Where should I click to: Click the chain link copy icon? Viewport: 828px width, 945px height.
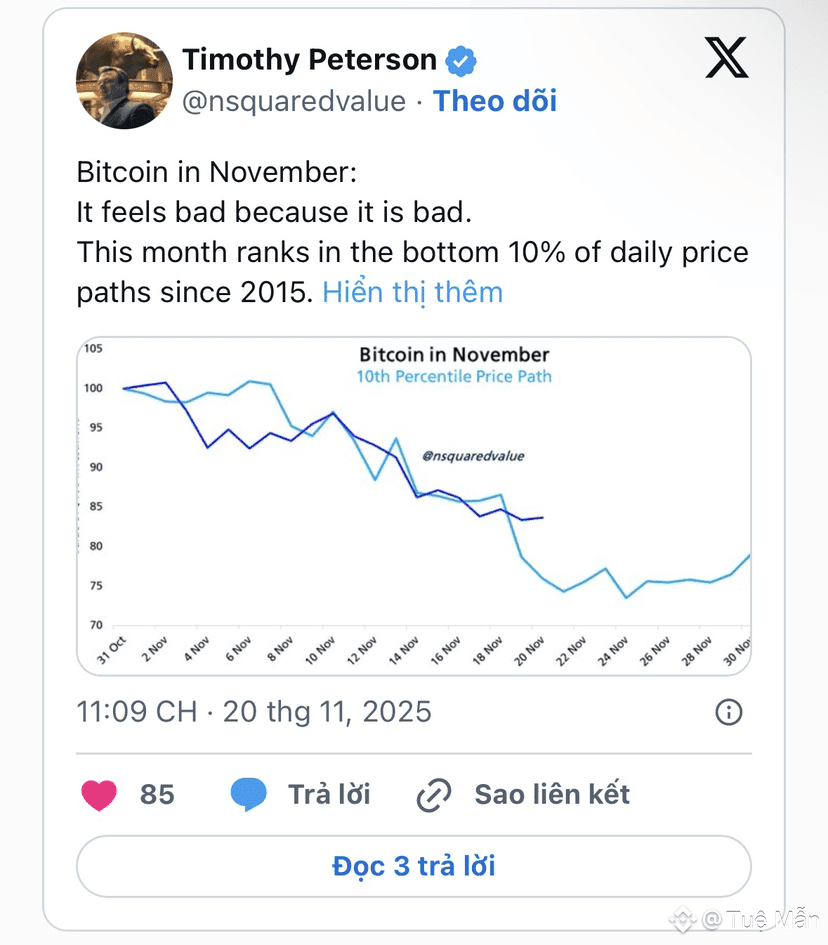(434, 796)
